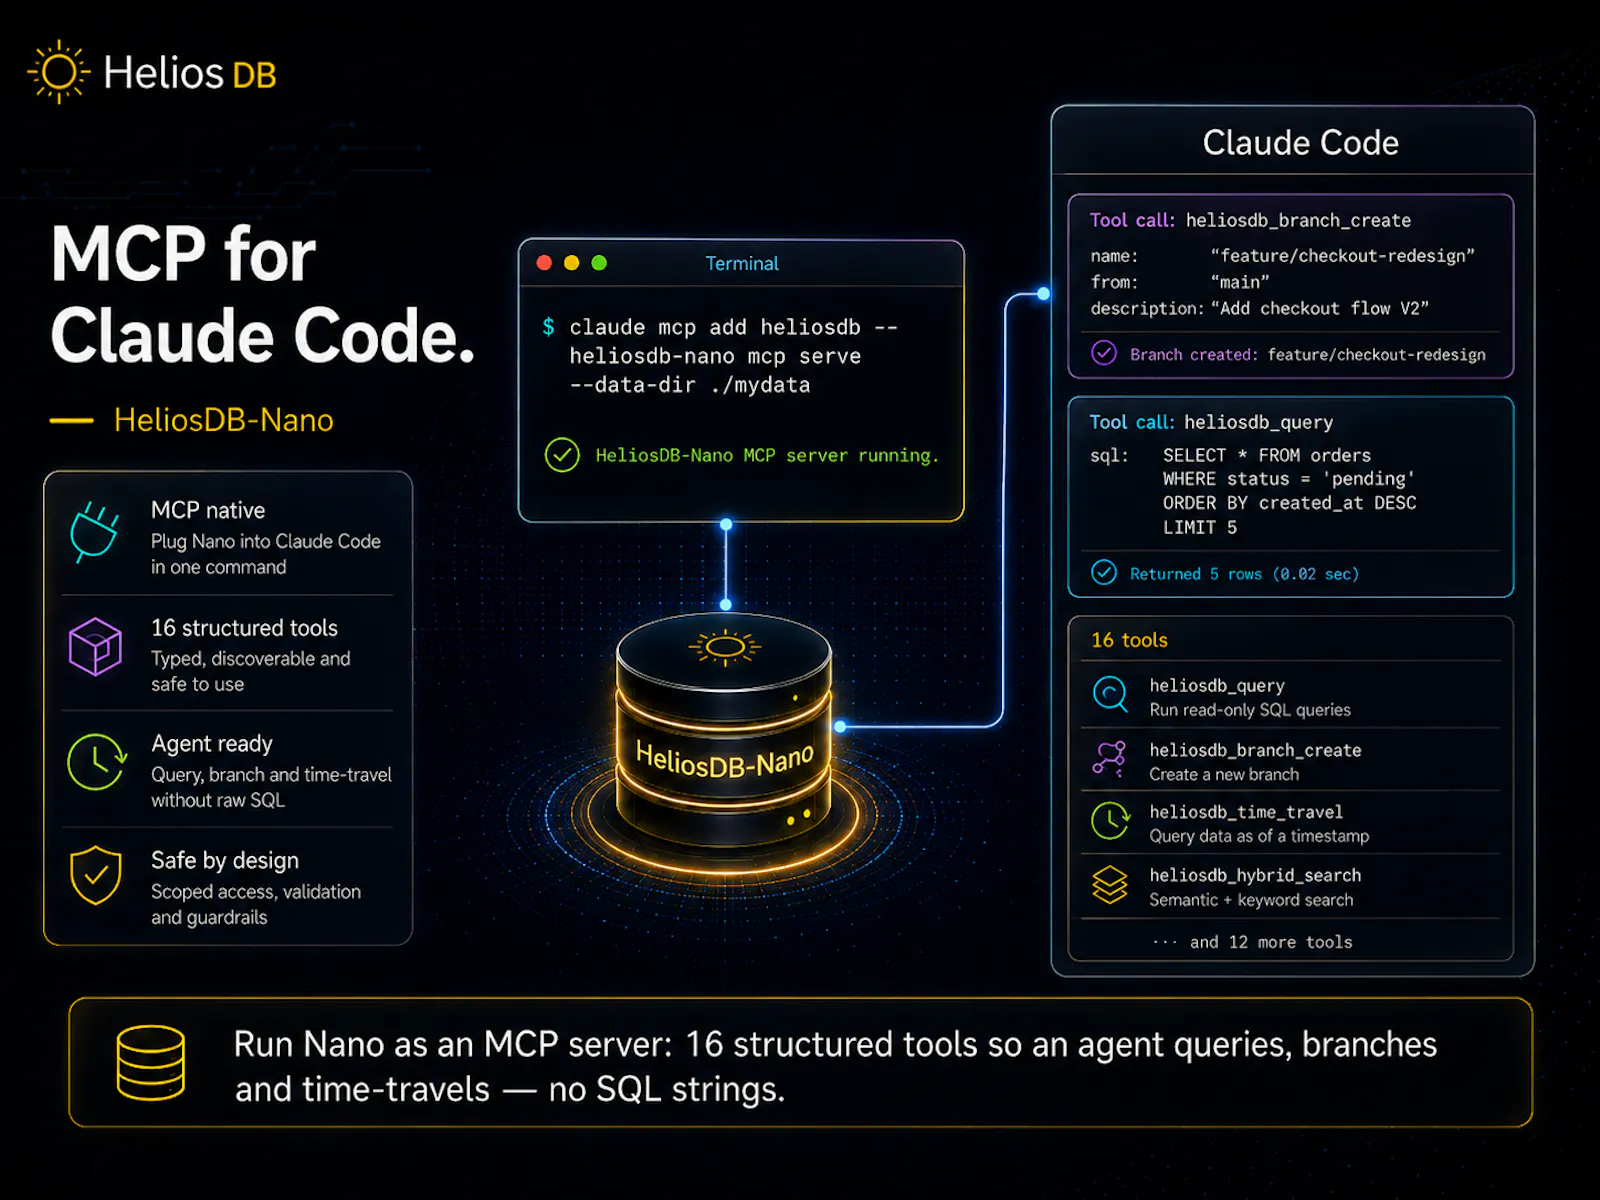Click the green checkmark by MCP server running
The height and width of the screenshot is (1200, 1600).
pos(562,455)
